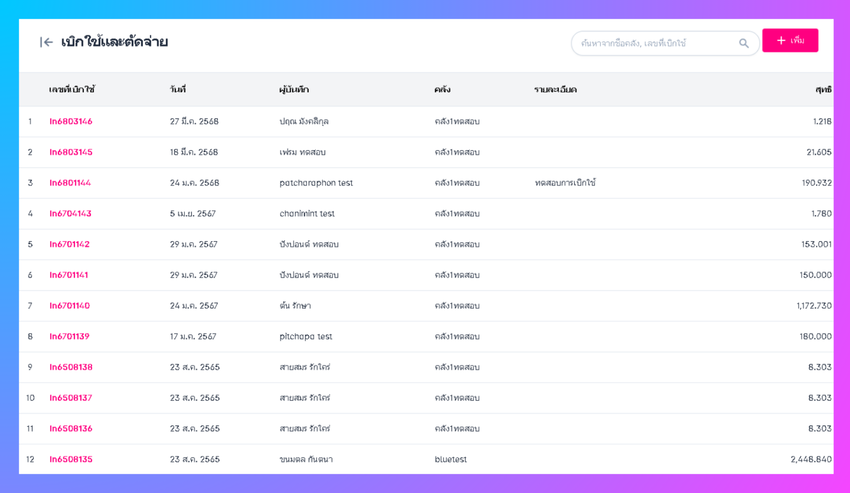Open requisition In6508137
The image size is (850, 493).
coord(70,398)
